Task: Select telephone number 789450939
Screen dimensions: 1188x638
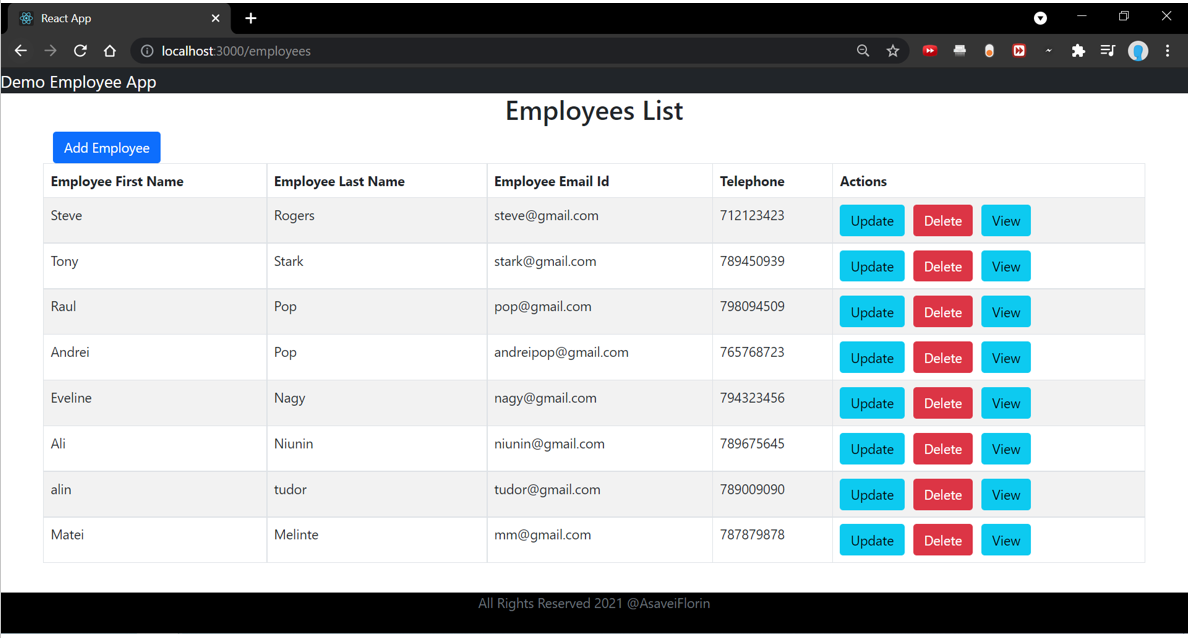Action: (x=752, y=261)
